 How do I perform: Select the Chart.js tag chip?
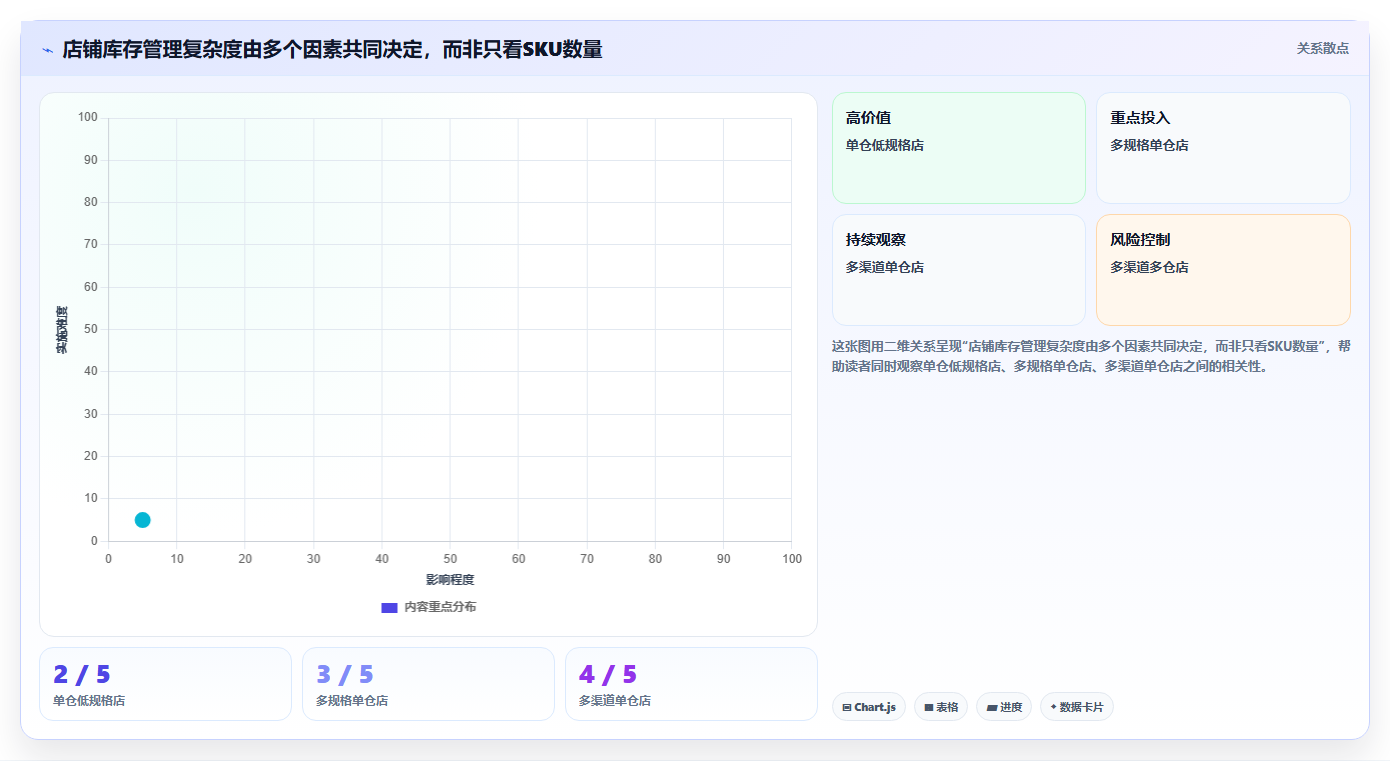869,707
